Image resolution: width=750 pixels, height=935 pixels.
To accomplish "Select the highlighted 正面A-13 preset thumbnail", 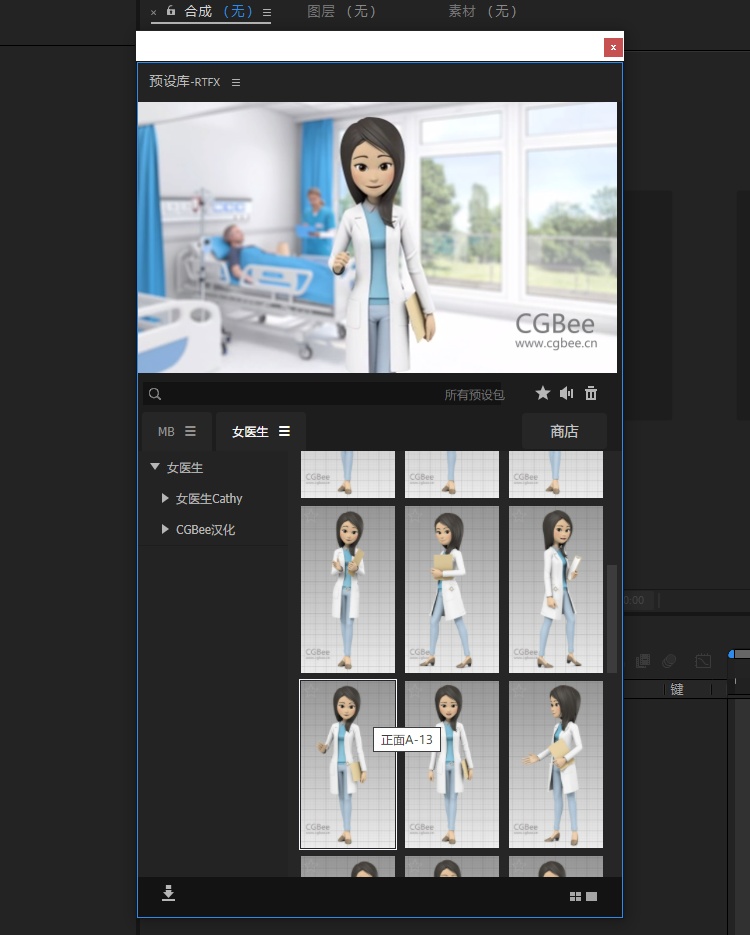I will pyautogui.click(x=348, y=764).
